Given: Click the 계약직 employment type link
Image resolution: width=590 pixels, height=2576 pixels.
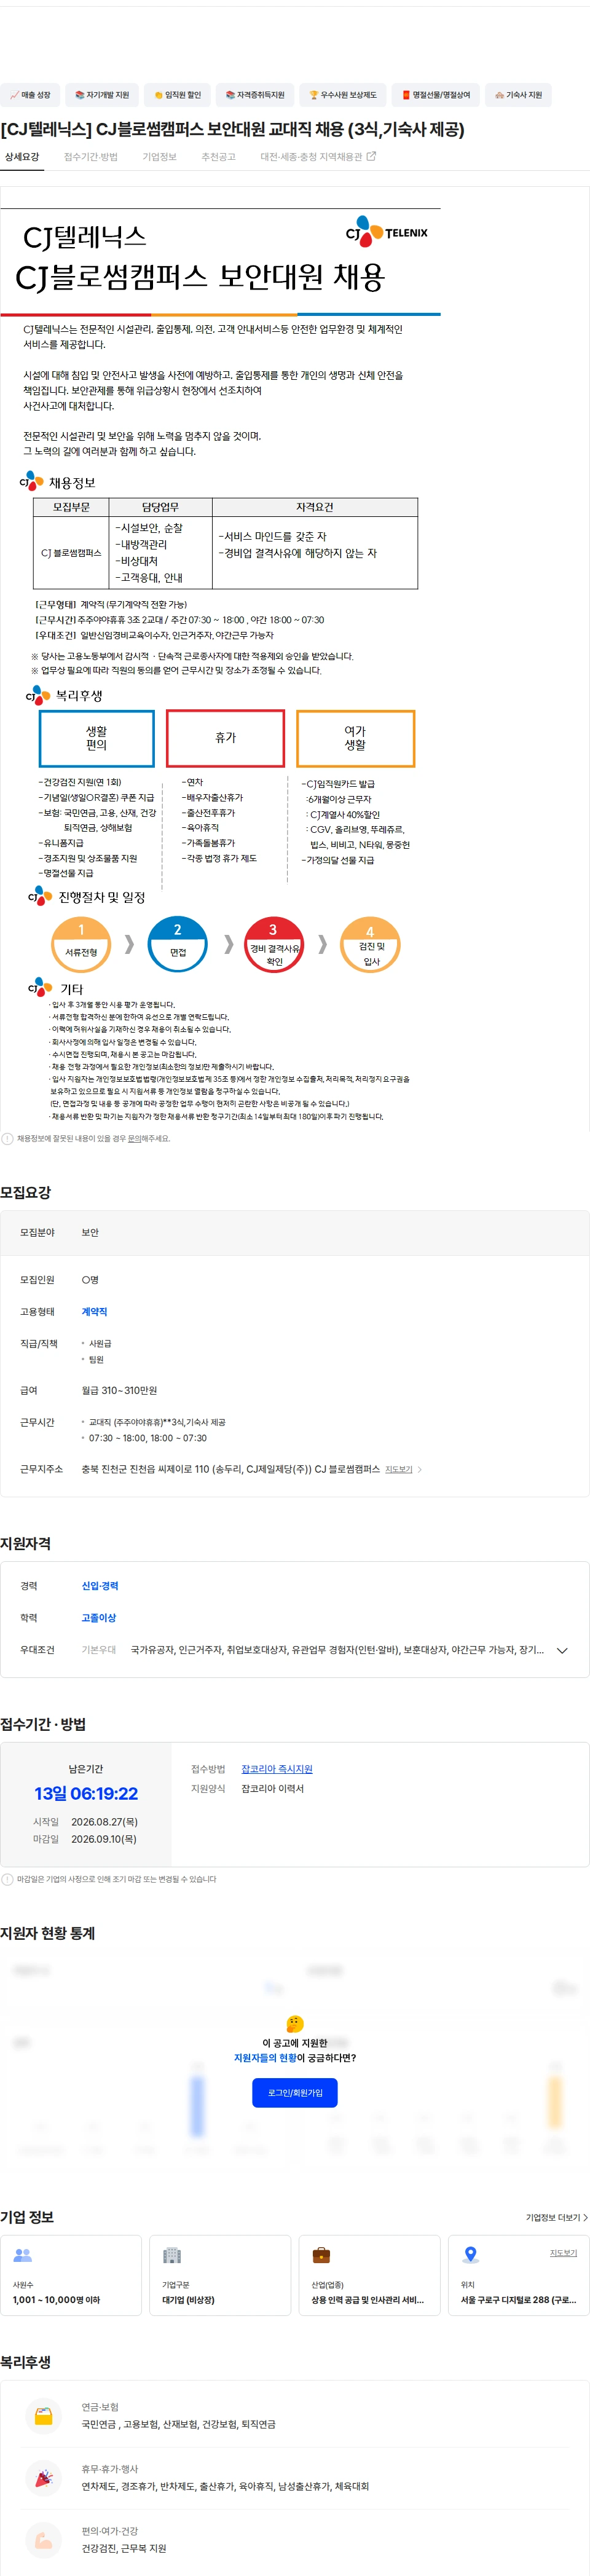Looking at the screenshot, I should pos(94,1311).
